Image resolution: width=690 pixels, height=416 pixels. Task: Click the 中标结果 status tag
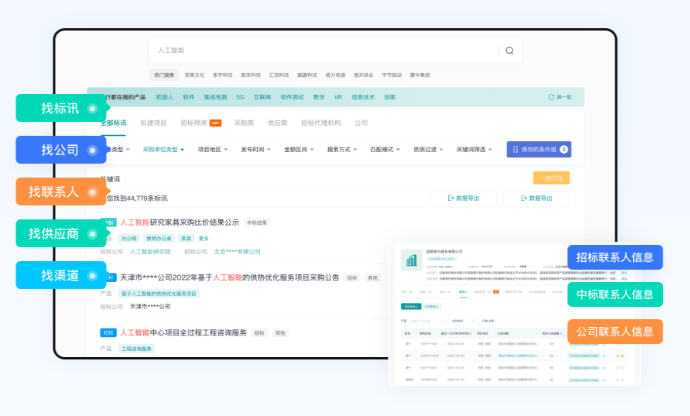(x=257, y=223)
